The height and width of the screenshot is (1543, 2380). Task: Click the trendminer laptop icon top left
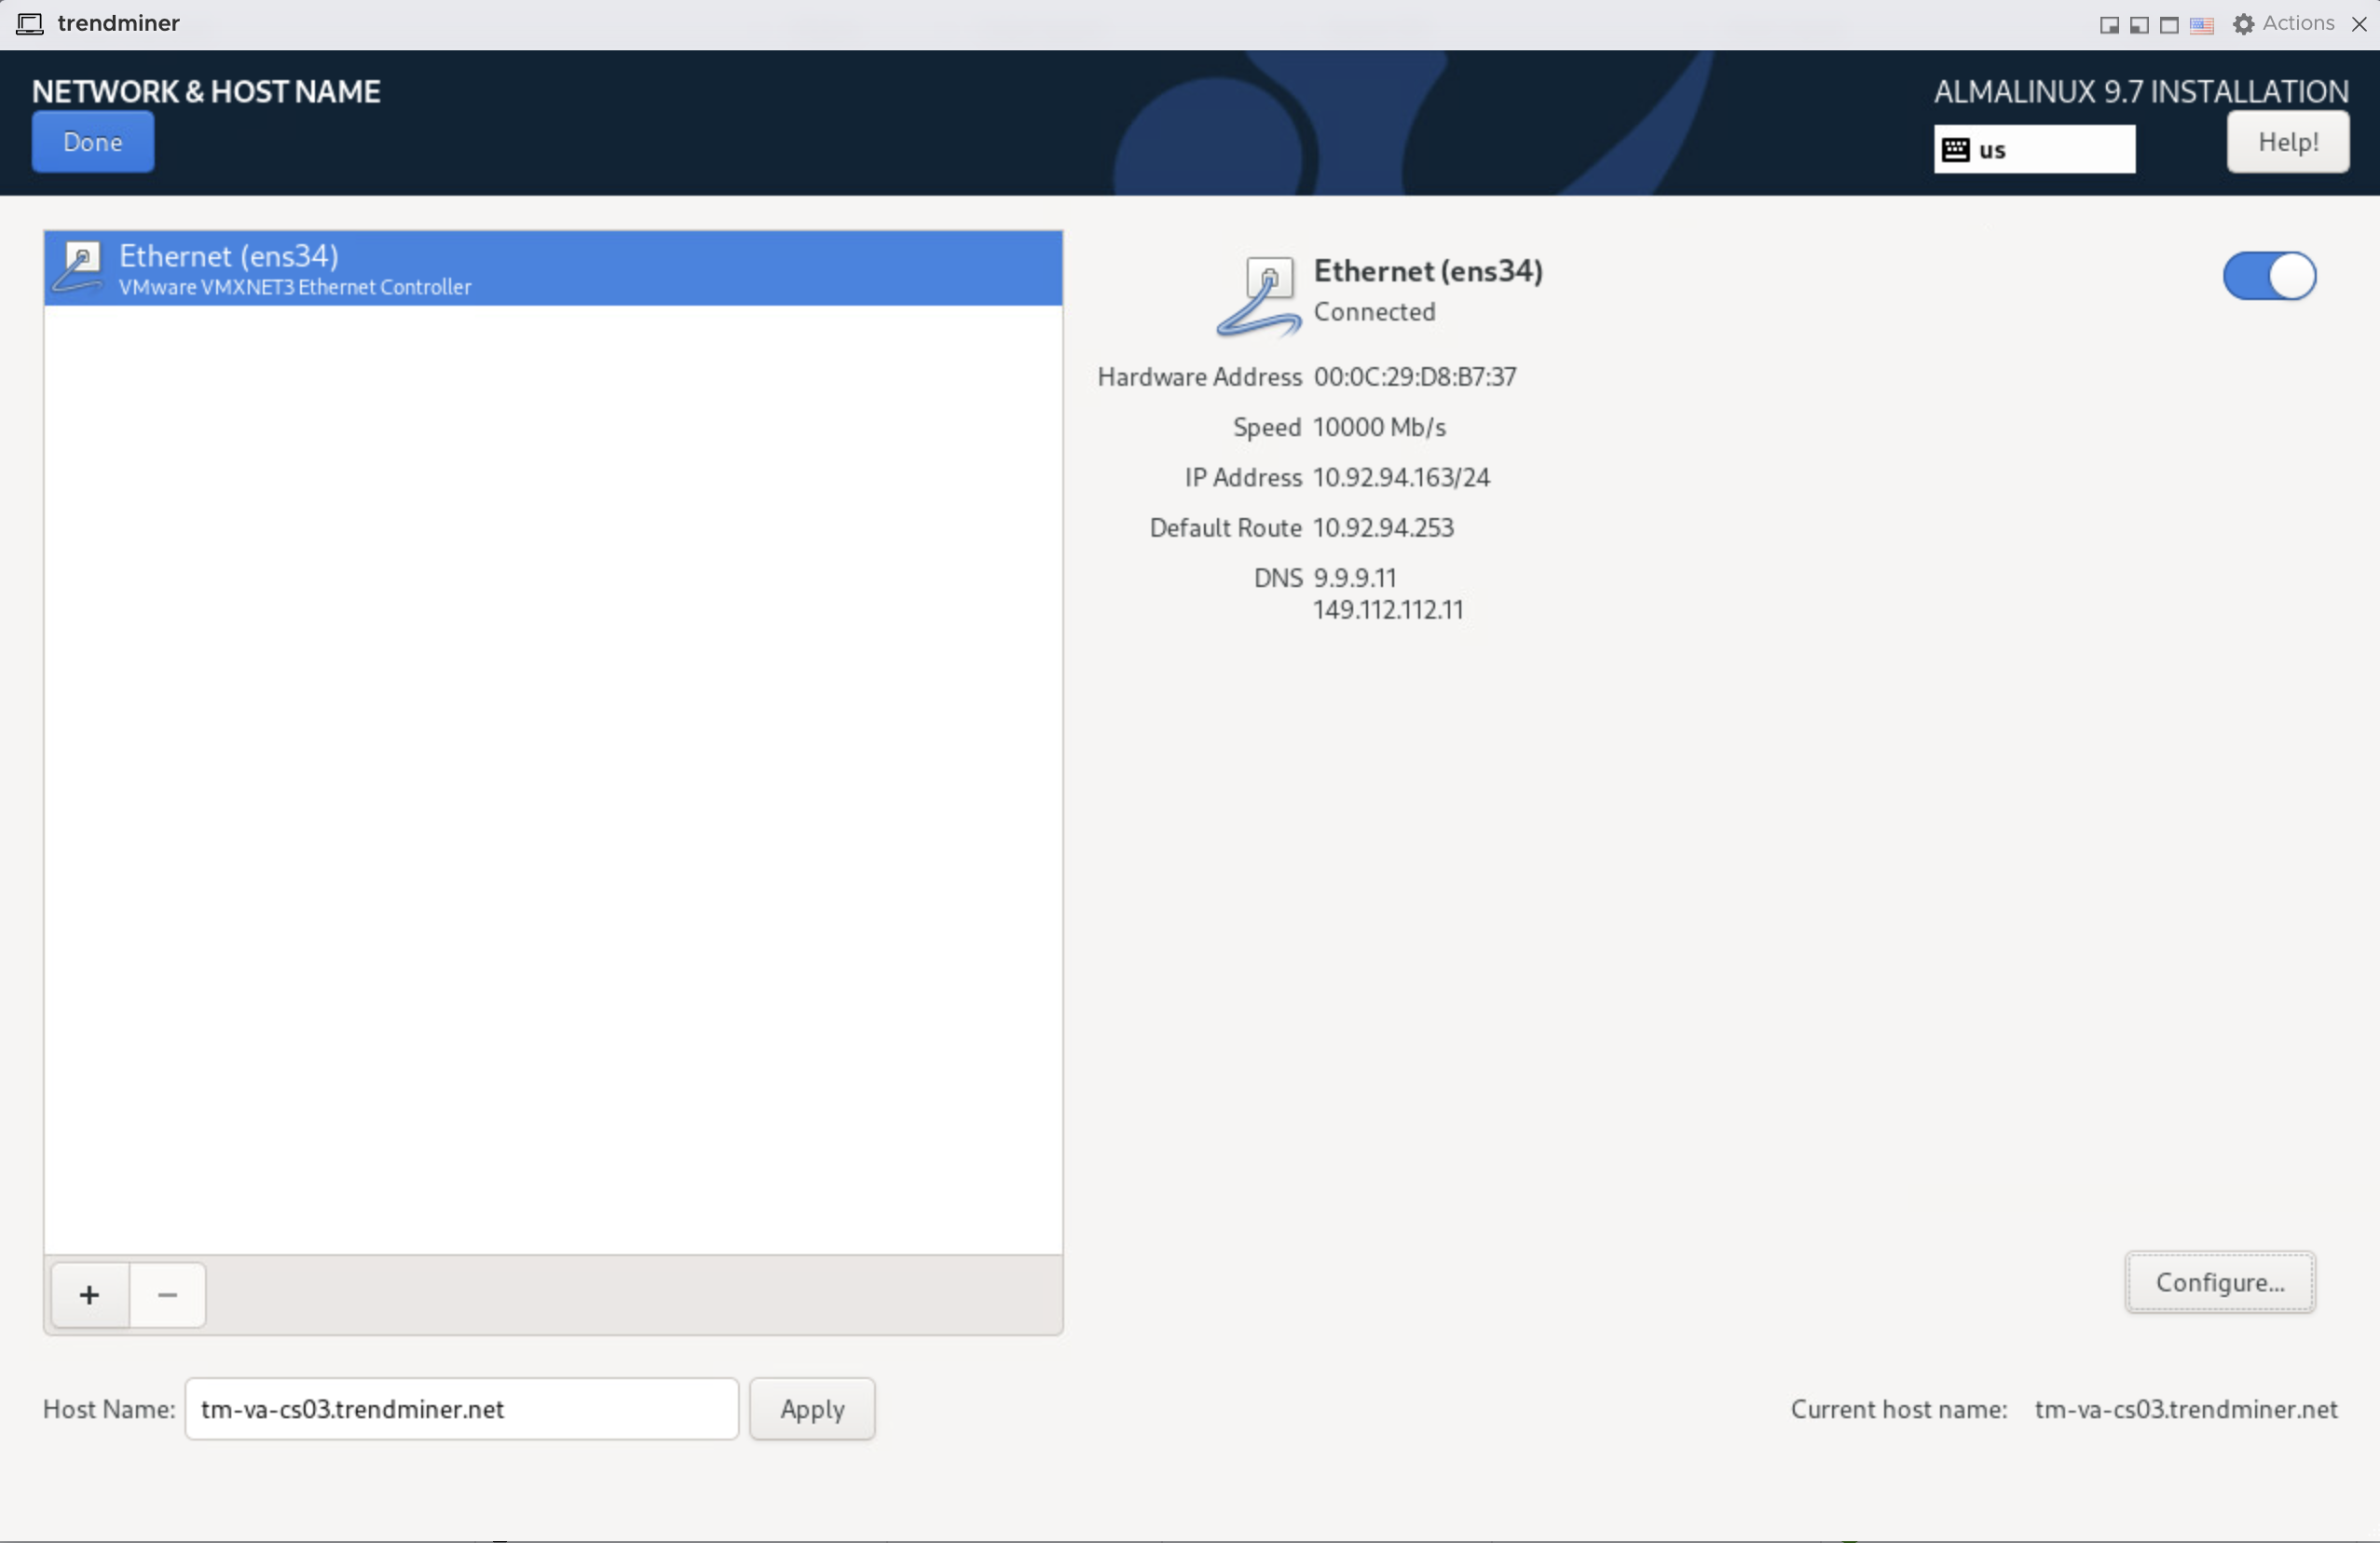pos(29,23)
